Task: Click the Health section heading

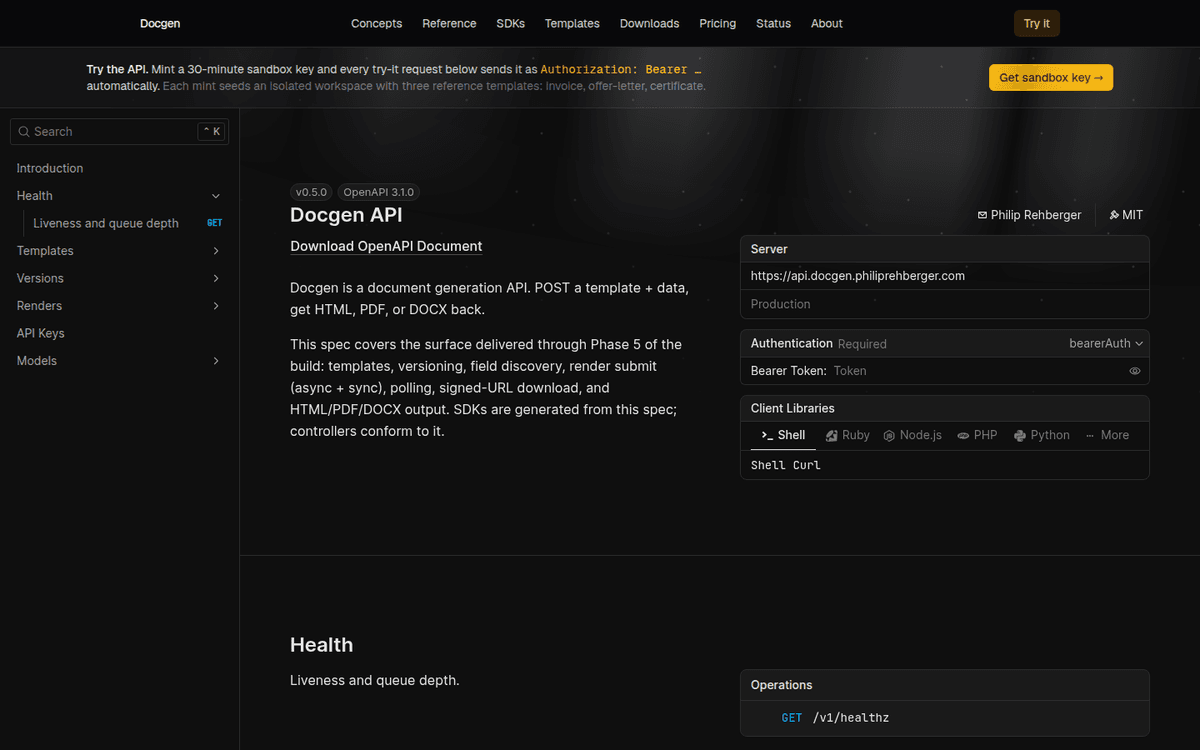Action: click(321, 645)
